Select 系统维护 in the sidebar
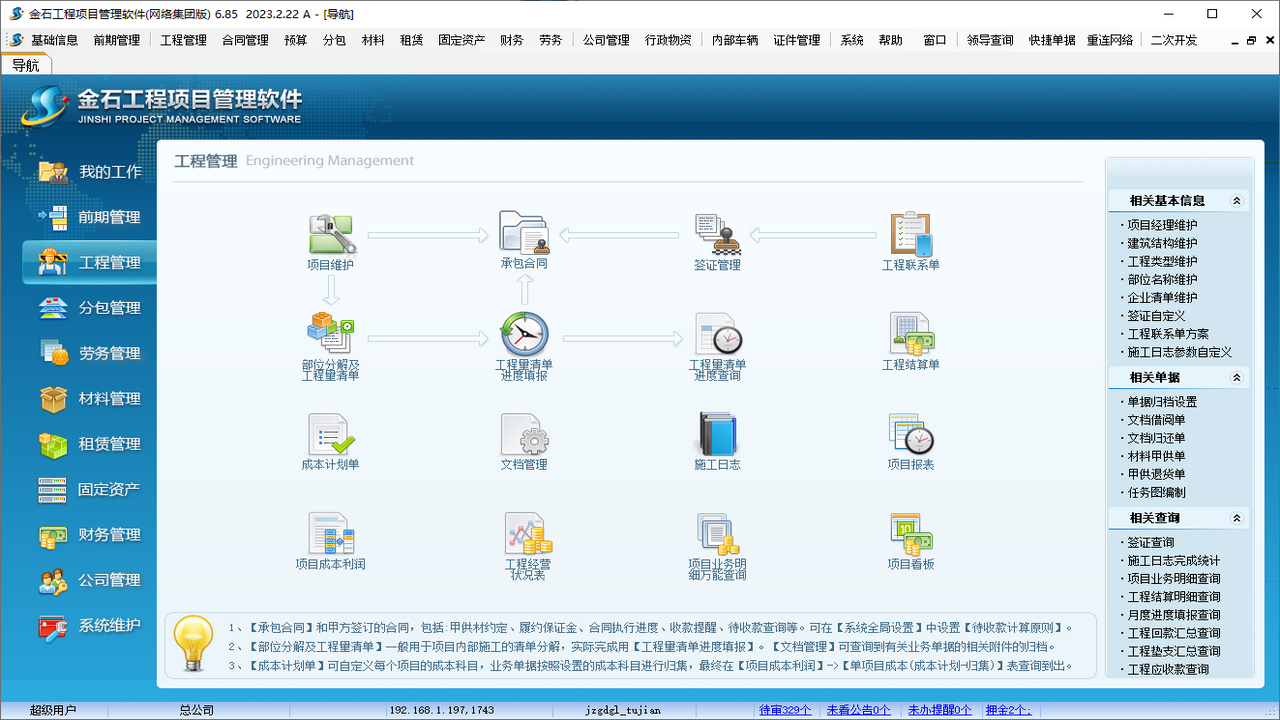 click(x=90, y=625)
